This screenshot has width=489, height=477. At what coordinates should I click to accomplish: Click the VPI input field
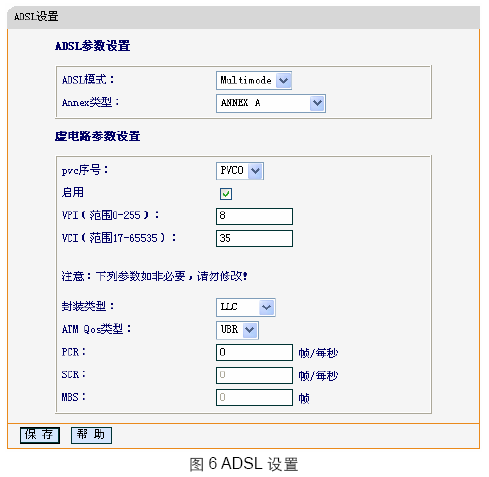[x=254, y=216]
